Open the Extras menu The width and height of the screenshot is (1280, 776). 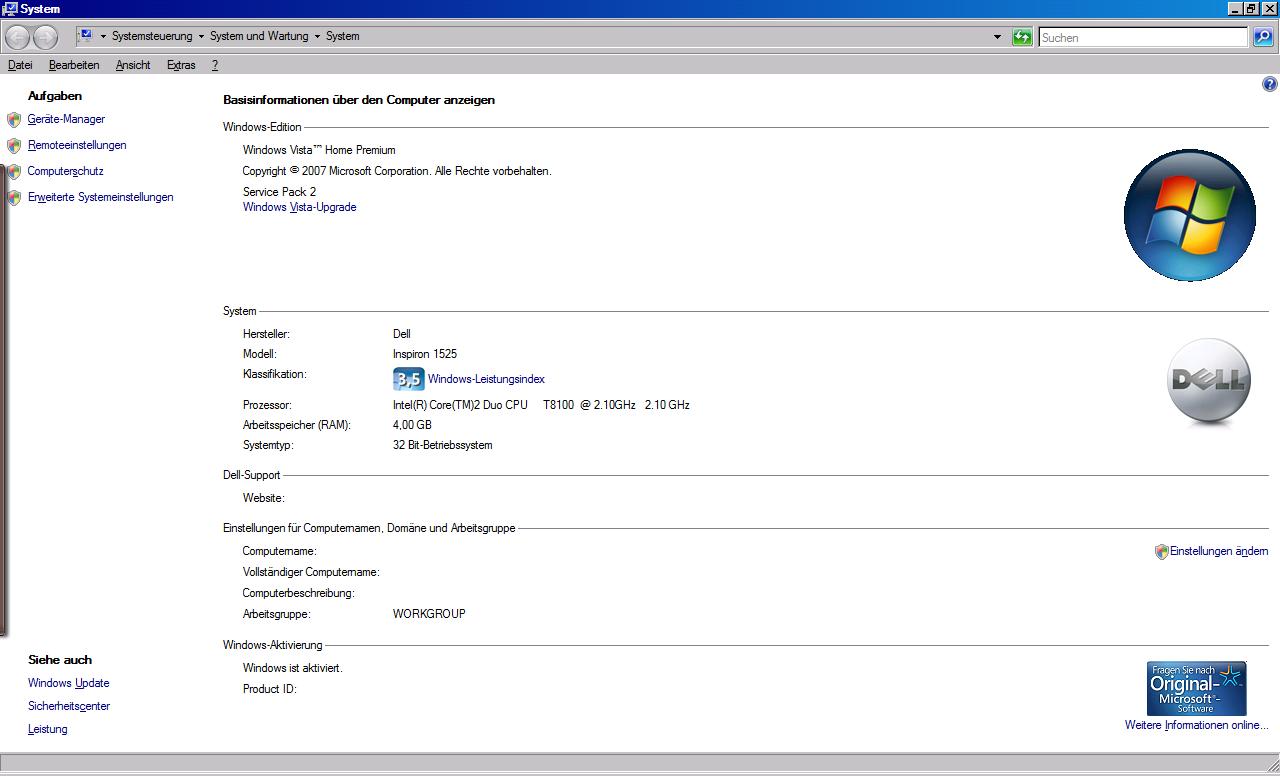coord(181,65)
